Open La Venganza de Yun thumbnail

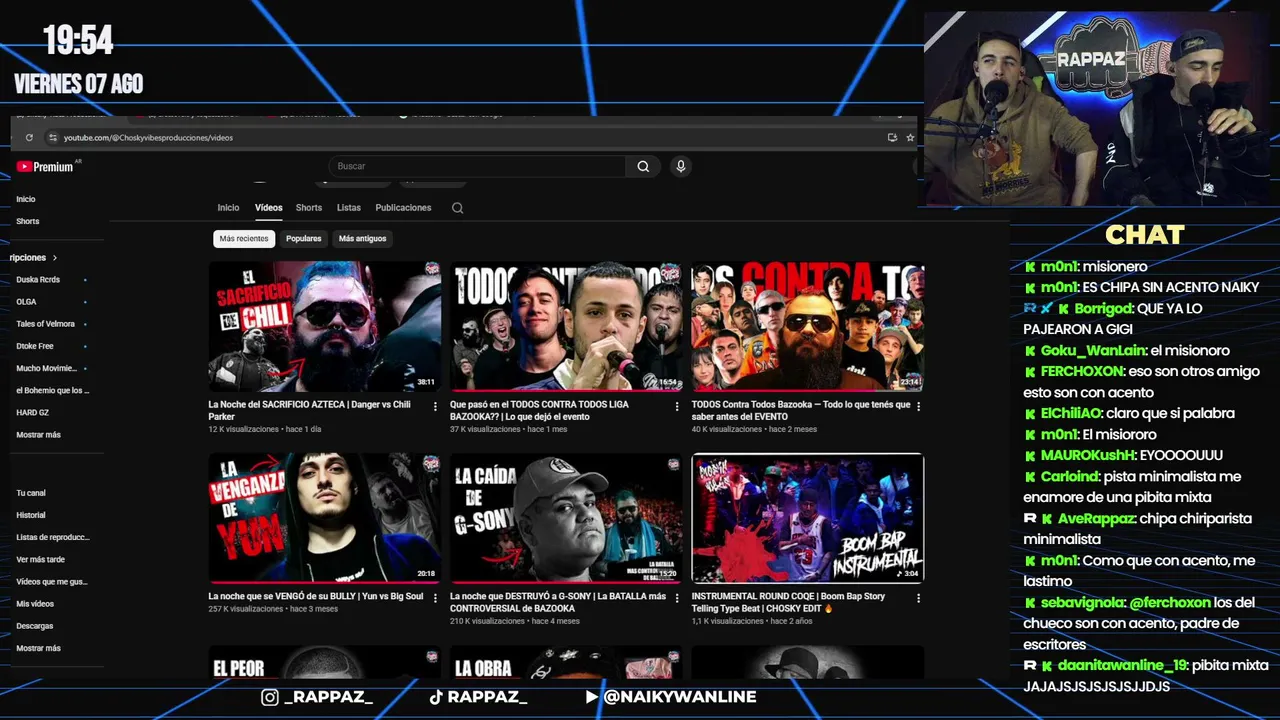coord(325,518)
